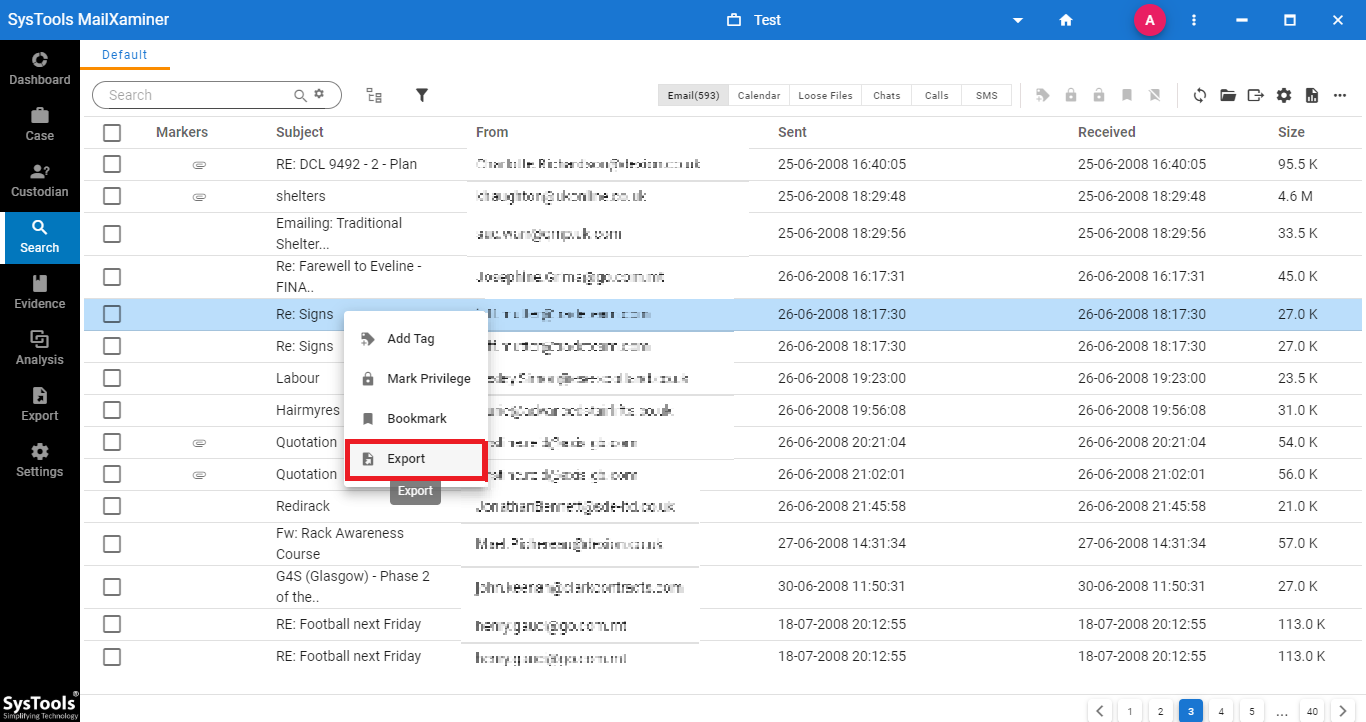Open the Case section in sidebar
1366x722 pixels.
40,124
